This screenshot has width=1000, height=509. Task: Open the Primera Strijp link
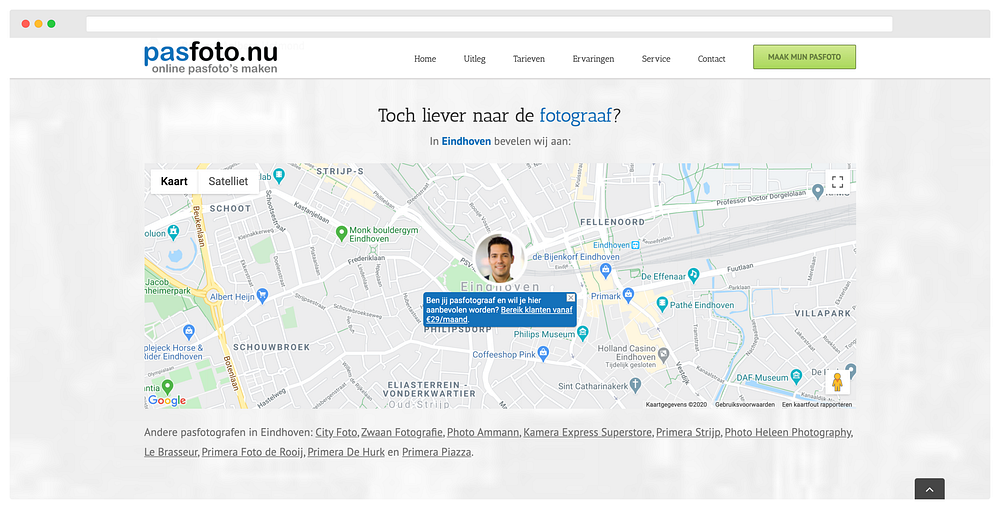(688, 432)
